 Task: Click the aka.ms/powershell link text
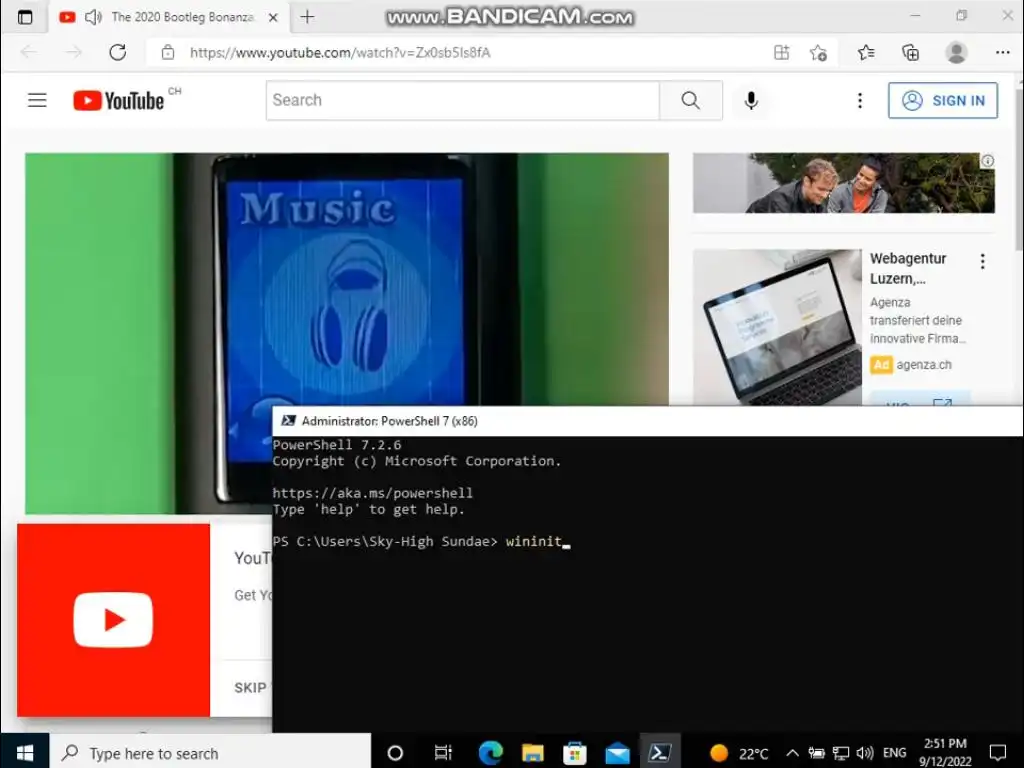[x=372, y=493]
